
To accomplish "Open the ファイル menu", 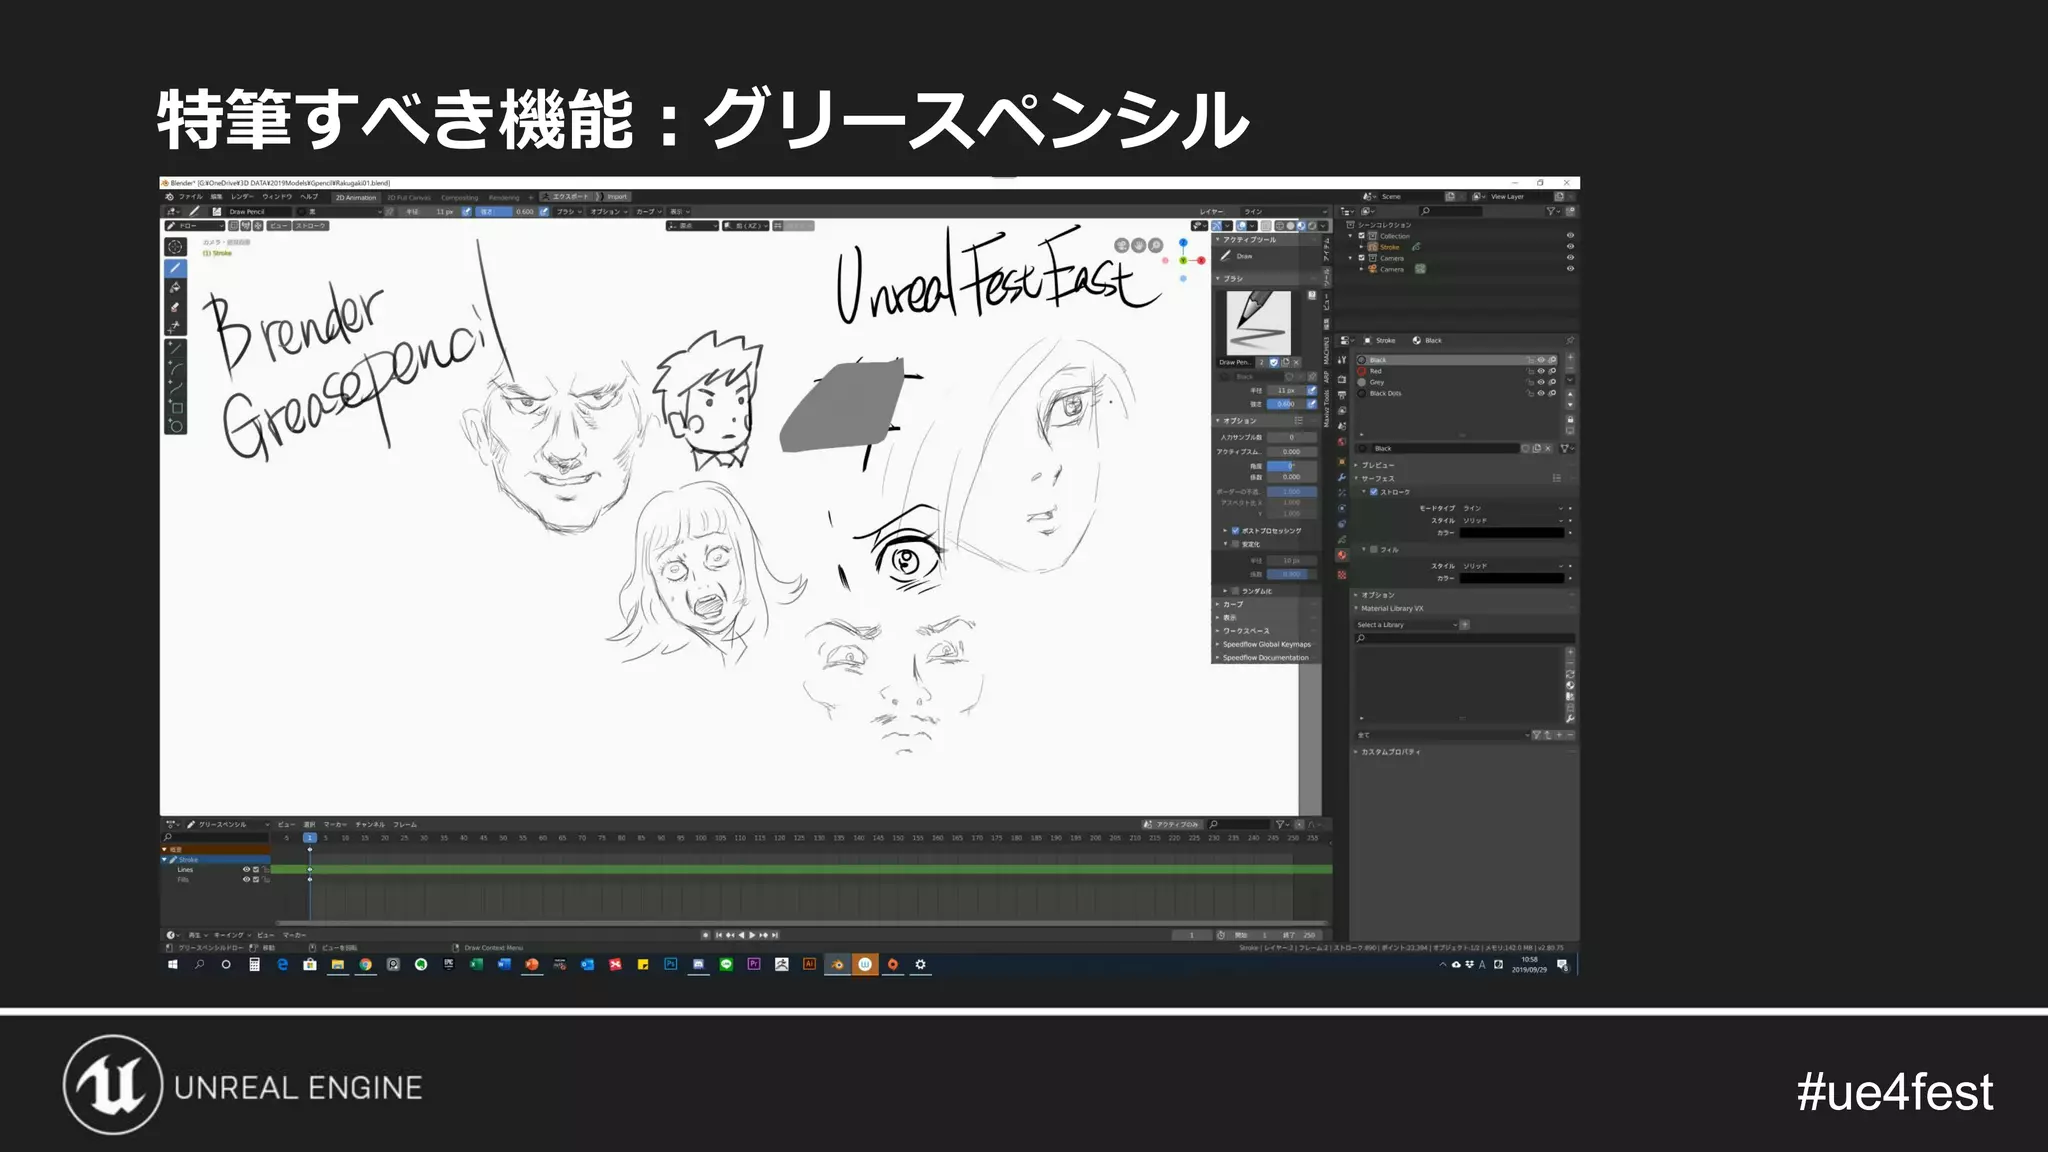I will coord(190,197).
